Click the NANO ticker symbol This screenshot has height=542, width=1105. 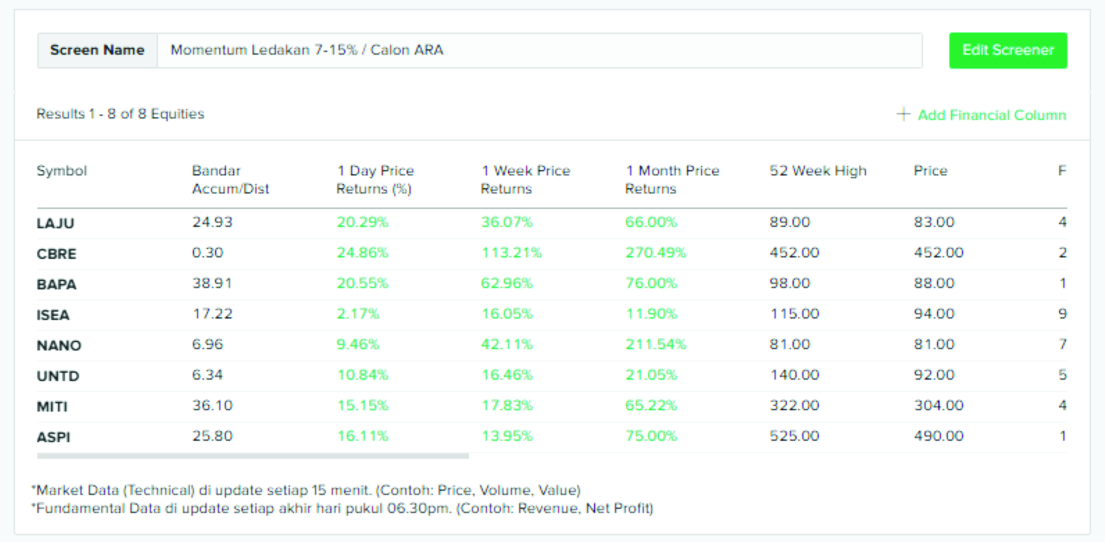click(59, 346)
